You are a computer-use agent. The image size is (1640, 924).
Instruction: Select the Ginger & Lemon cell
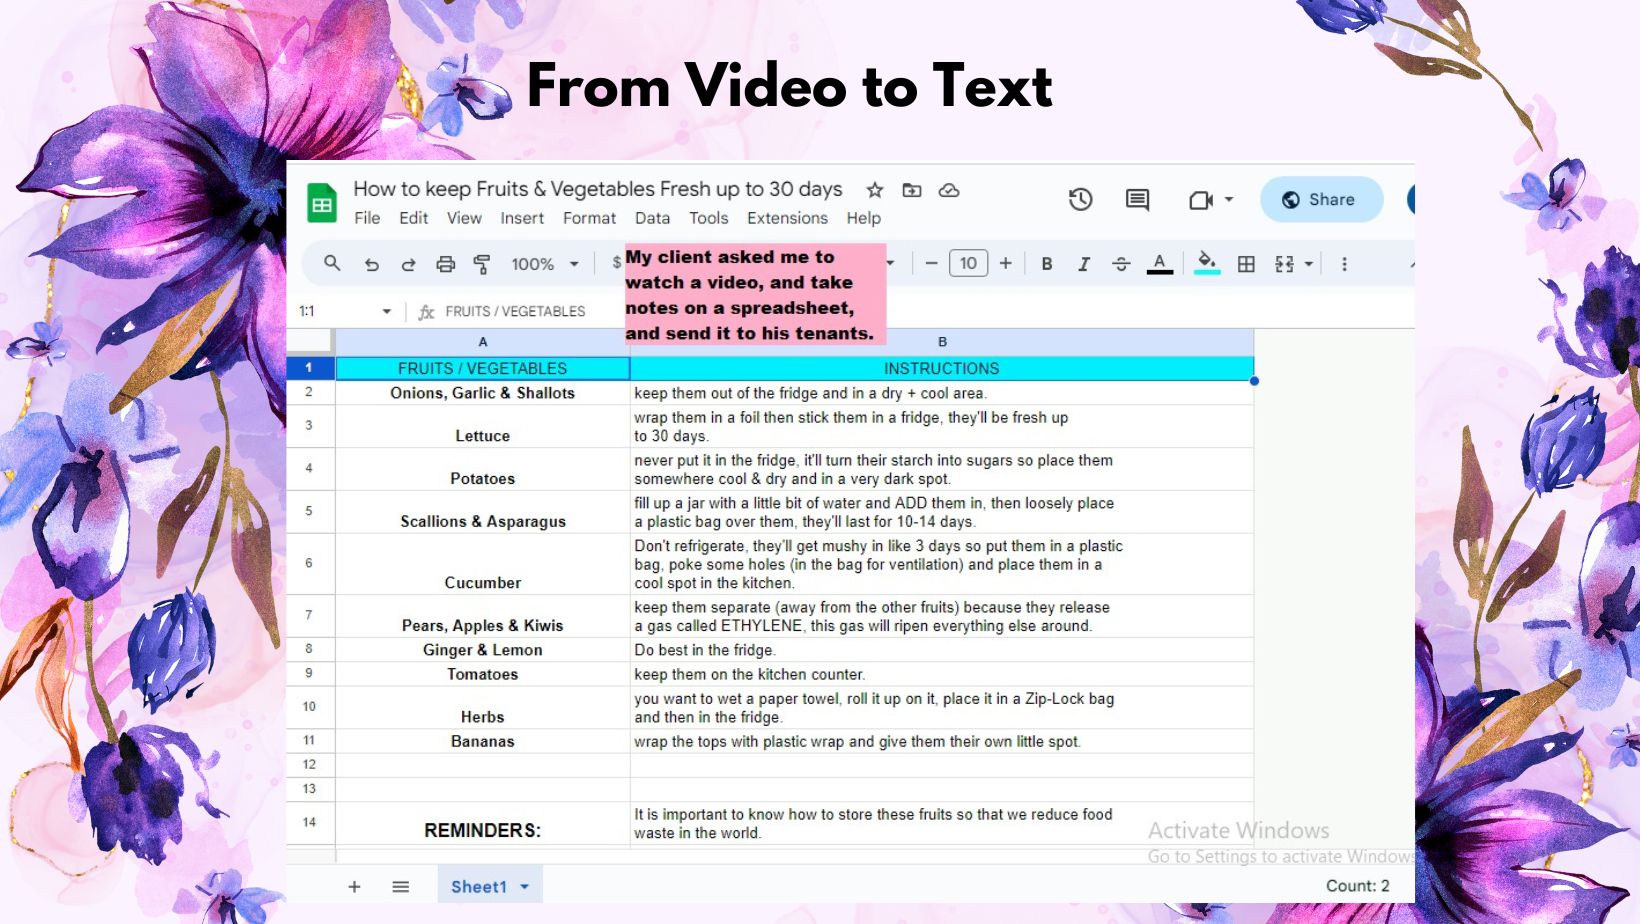pos(483,650)
